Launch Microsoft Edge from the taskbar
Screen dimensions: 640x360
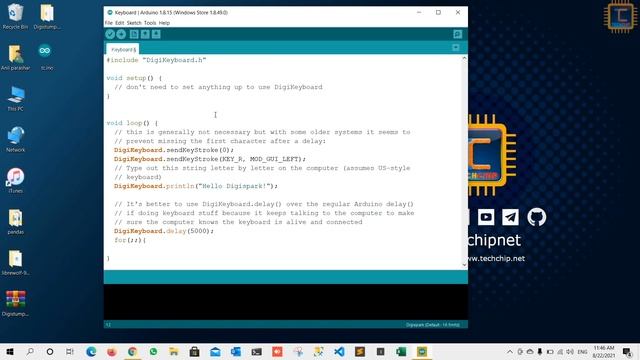[91, 351]
